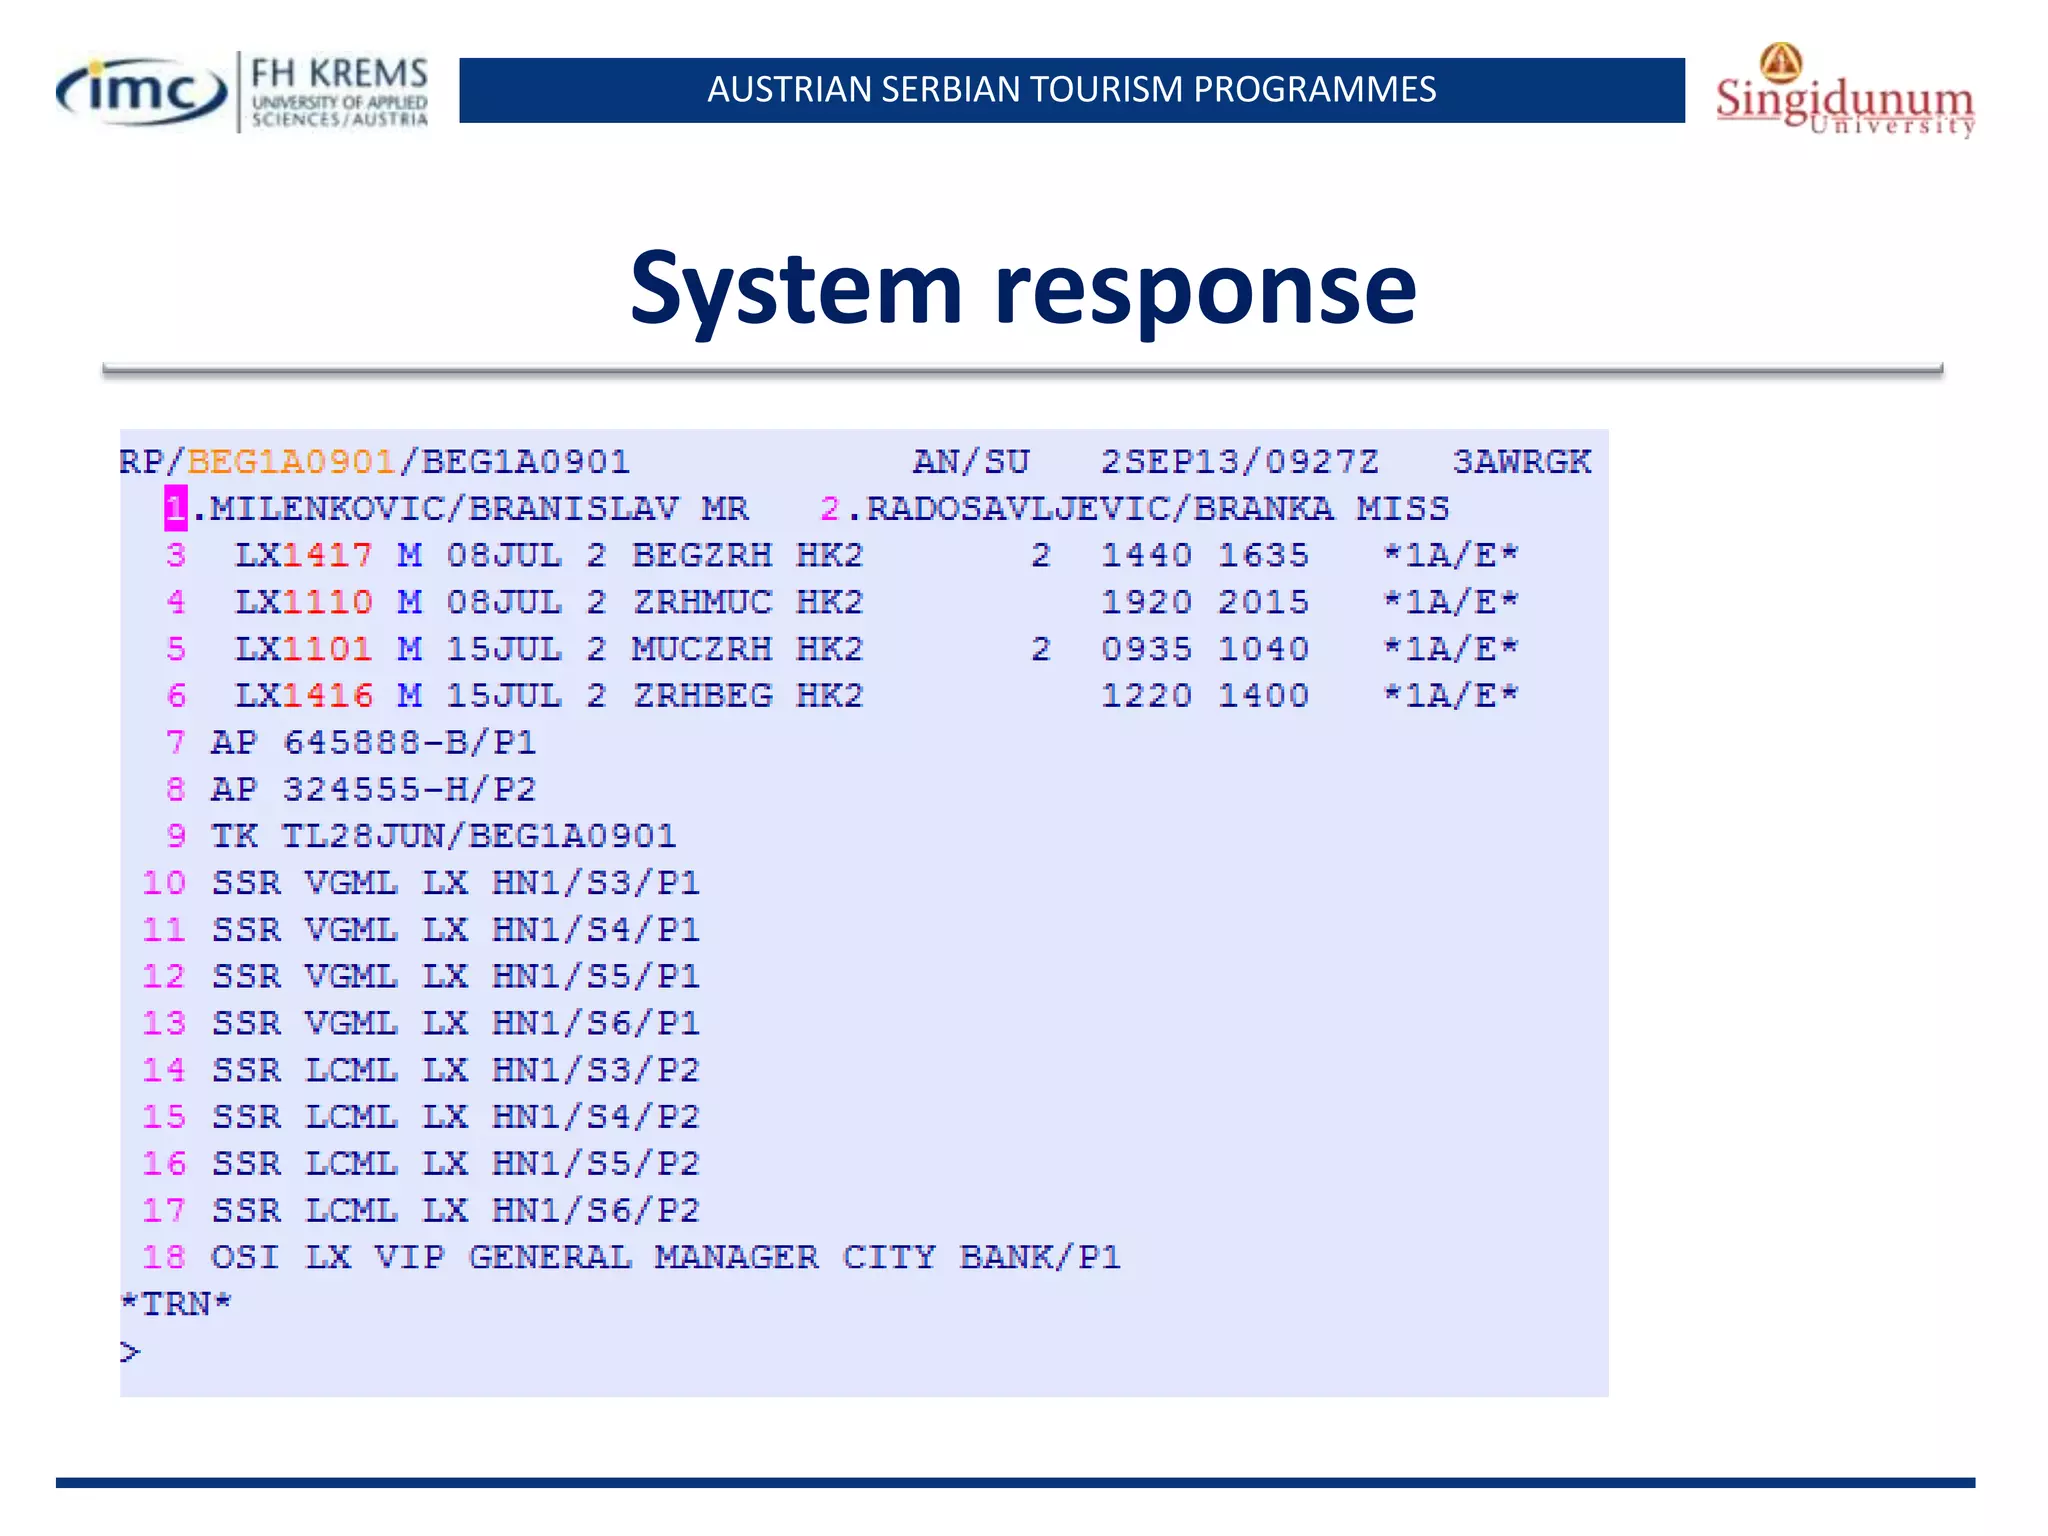Click the Austrian Serbian Tourism Programmes banner

point(1071,90)
